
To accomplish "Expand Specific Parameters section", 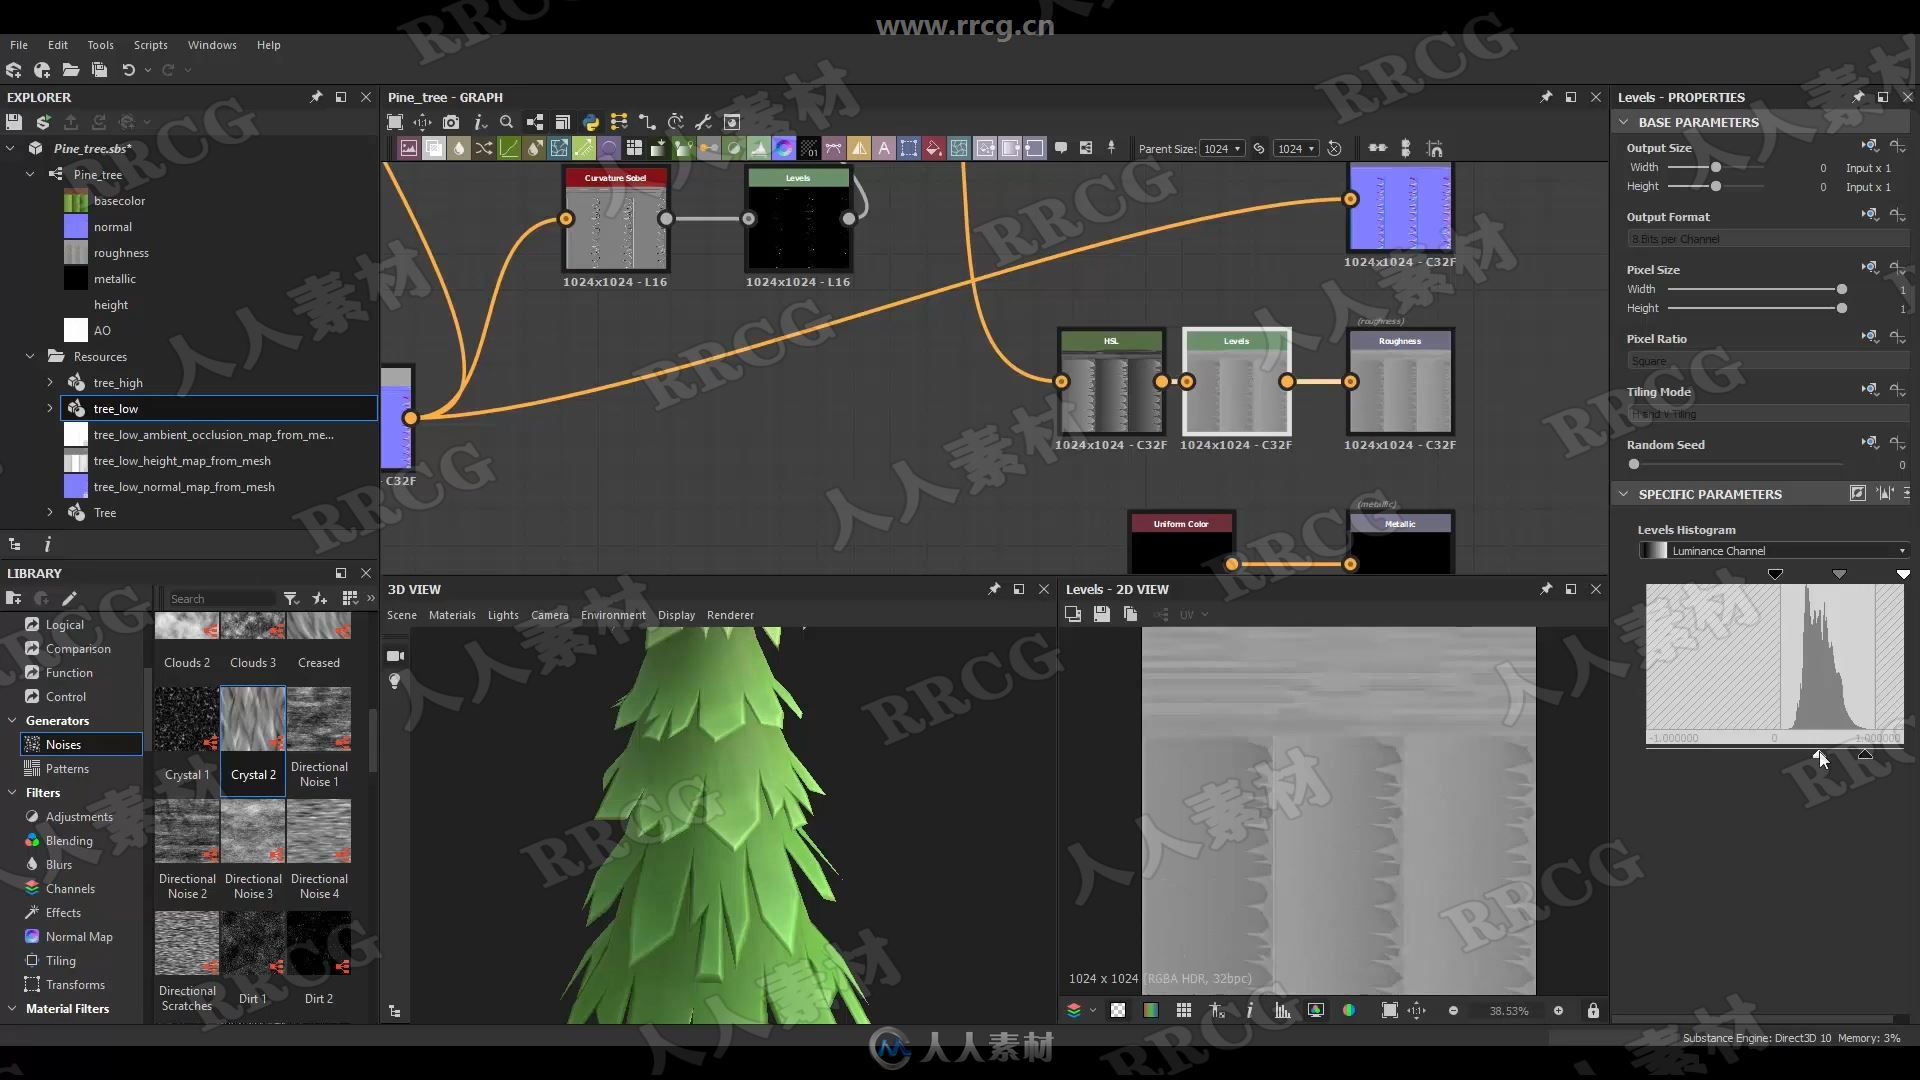I will tap(1623, 493).
